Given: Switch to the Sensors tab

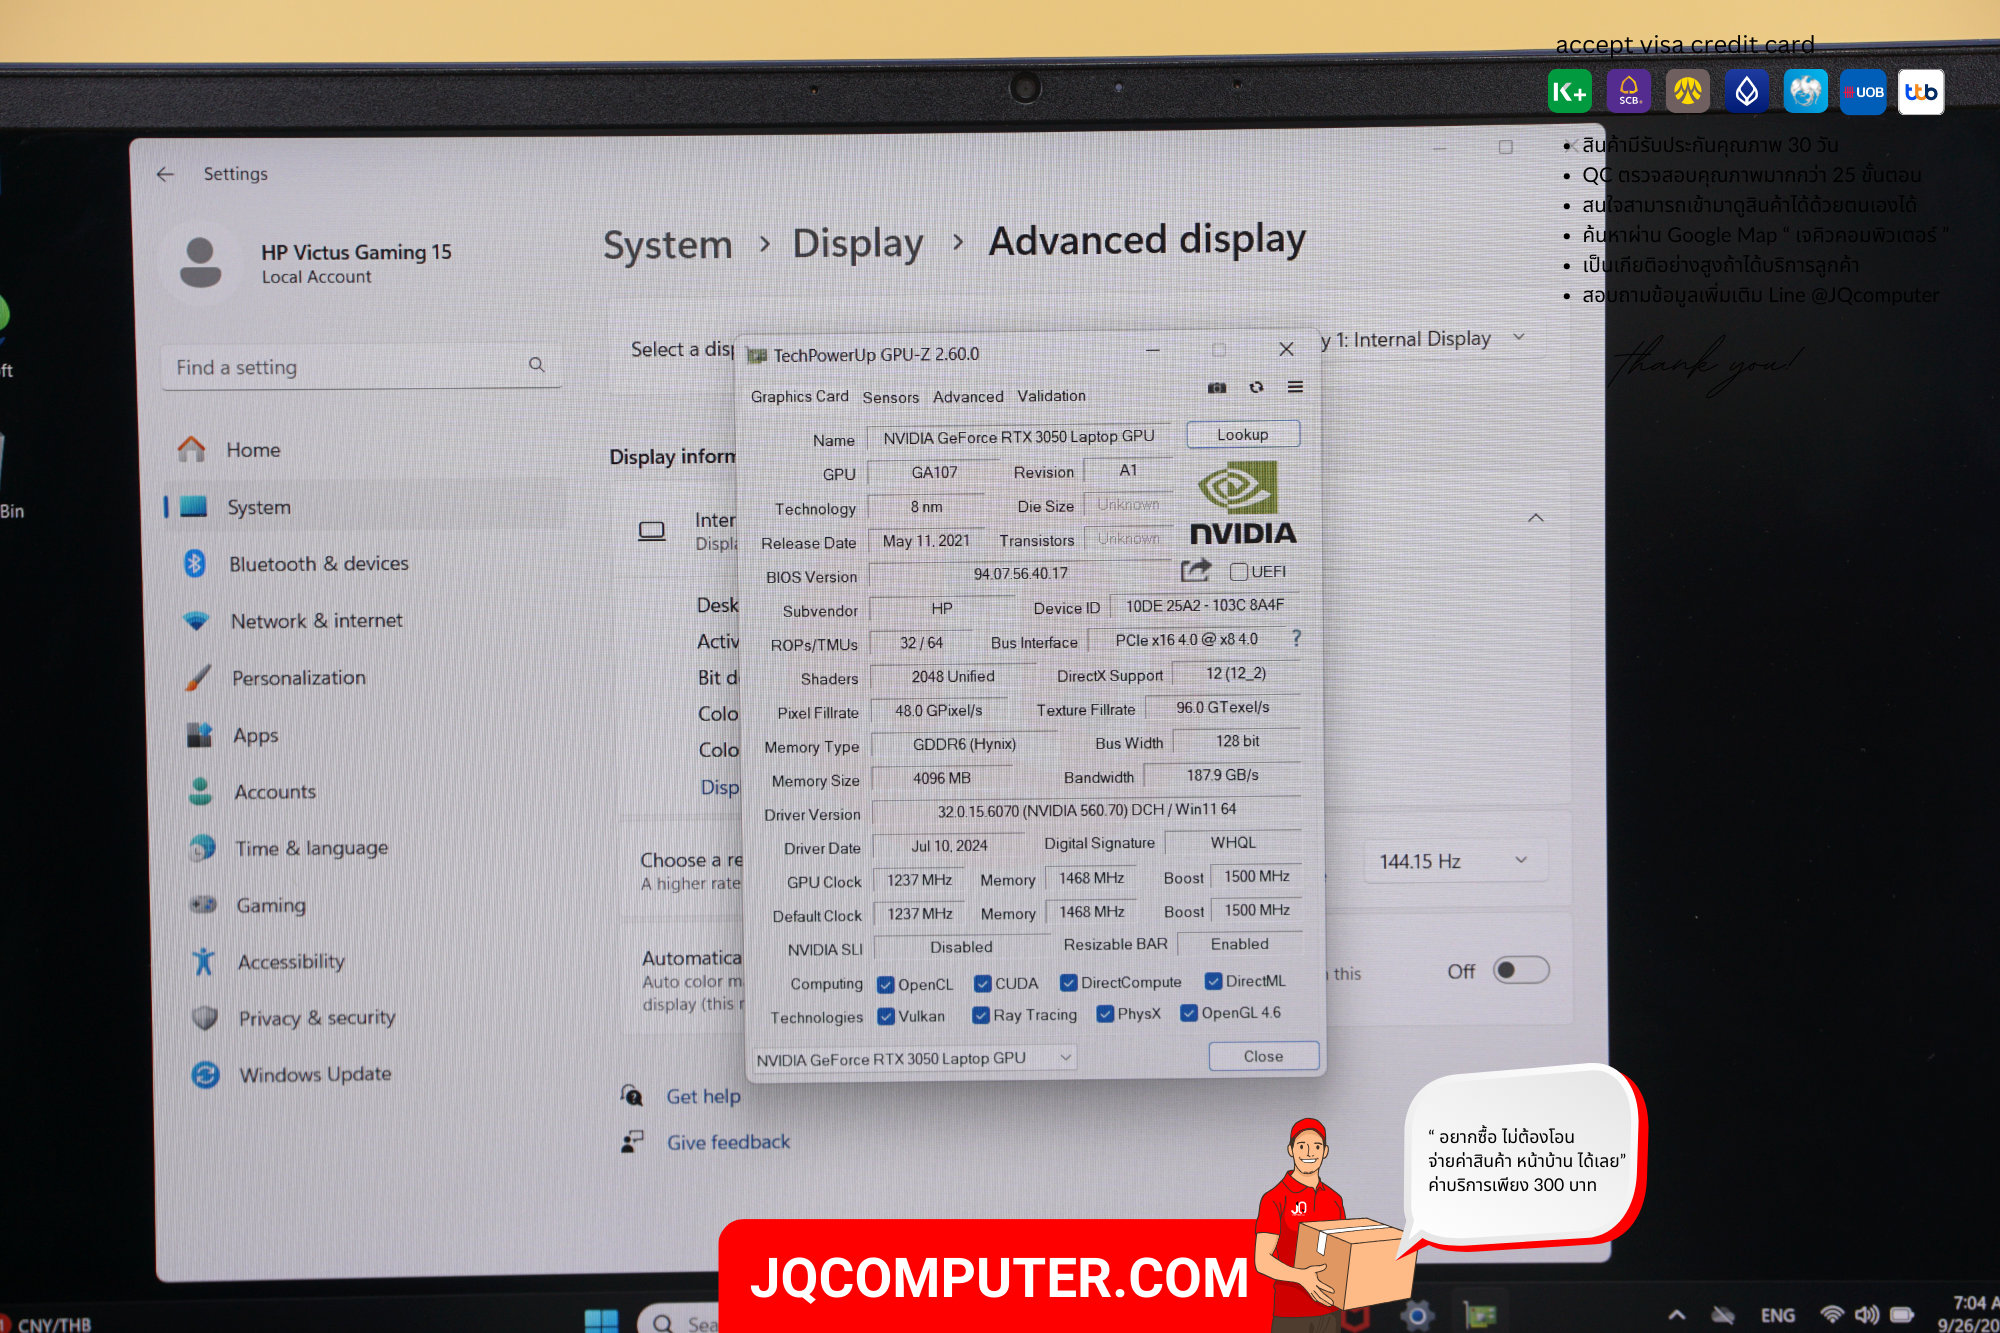Looking at the screenshot, I should [x=890, y=397].
